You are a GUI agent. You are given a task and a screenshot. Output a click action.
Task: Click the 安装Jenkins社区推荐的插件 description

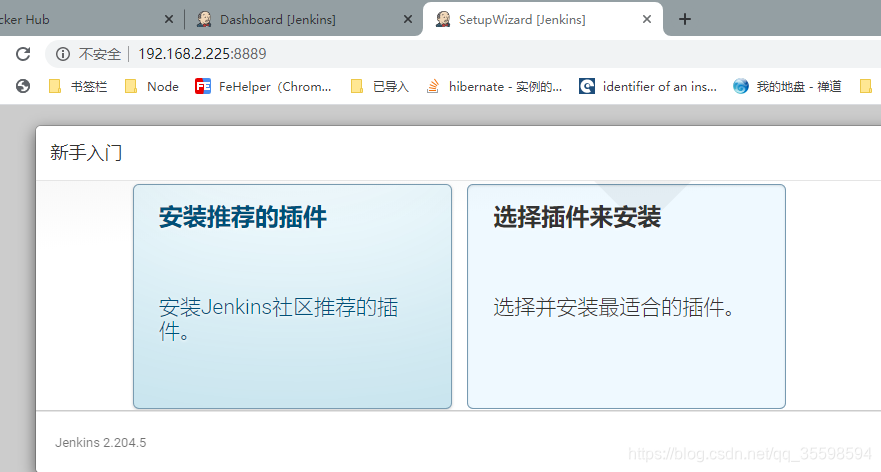pos(279,319)
